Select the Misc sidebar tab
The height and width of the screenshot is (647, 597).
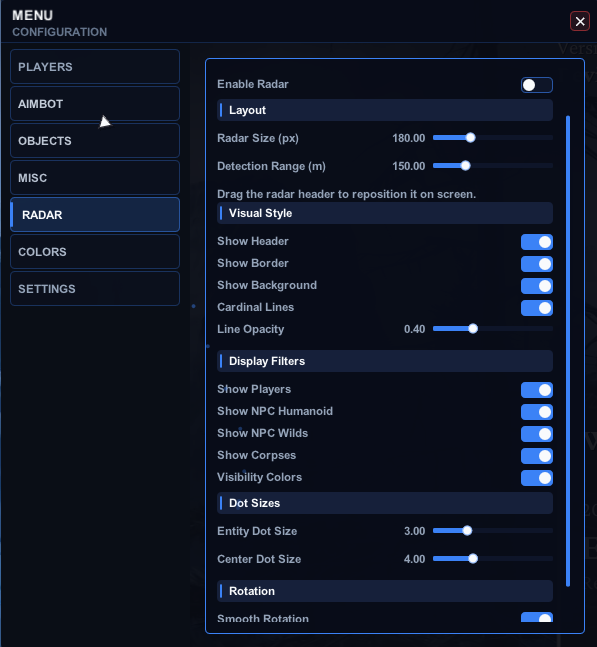[x=95, y=178]
